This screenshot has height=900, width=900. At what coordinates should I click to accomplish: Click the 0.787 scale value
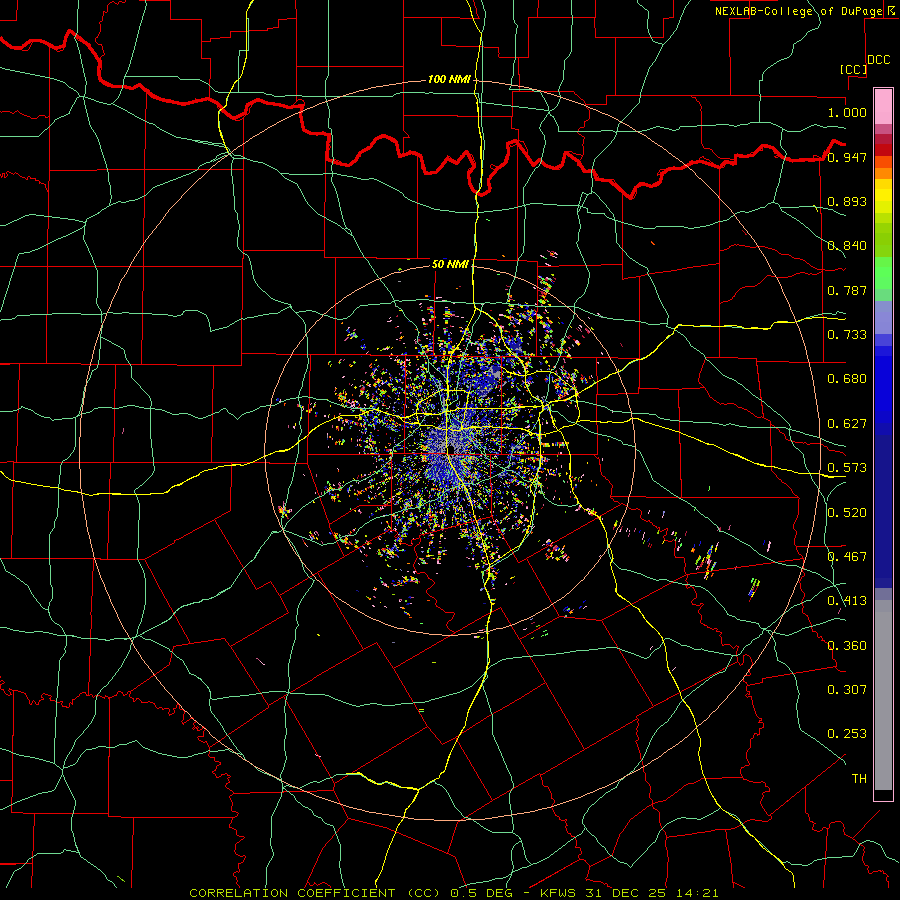click(847, 290)
